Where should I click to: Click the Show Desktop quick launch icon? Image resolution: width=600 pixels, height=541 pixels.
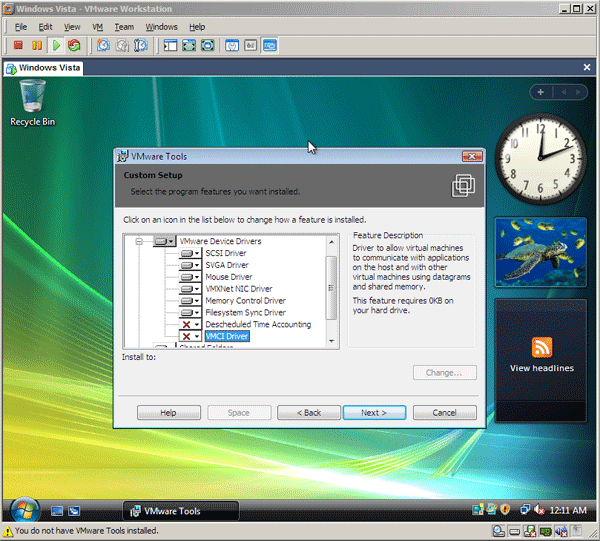pyautogui.click(x=57, y=511)
